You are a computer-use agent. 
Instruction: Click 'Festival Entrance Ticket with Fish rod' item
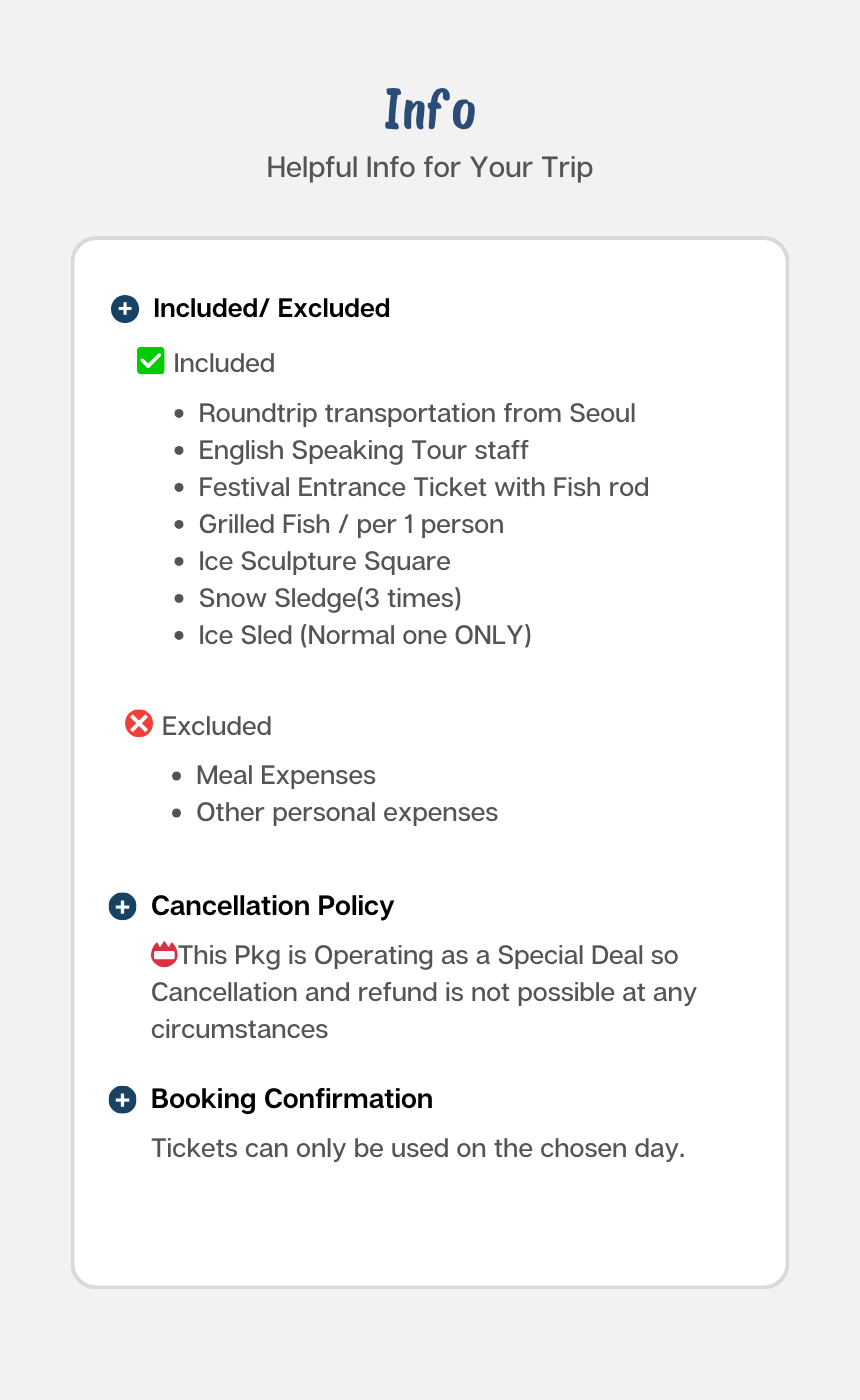coord(423,487)
